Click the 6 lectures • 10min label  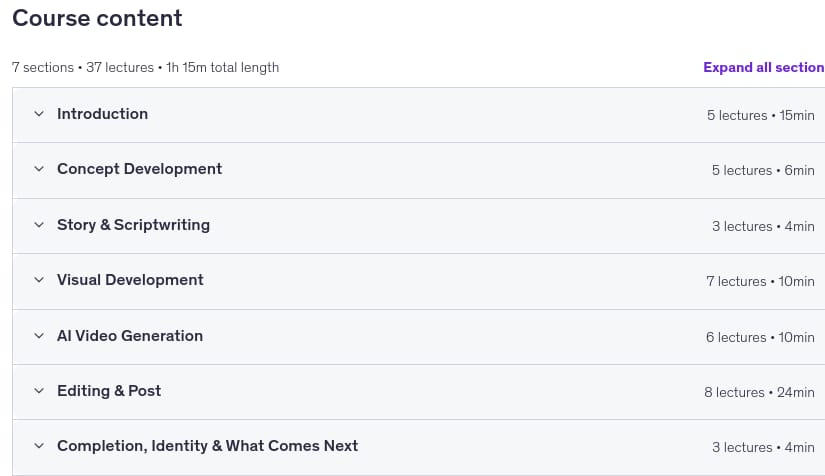760,337
